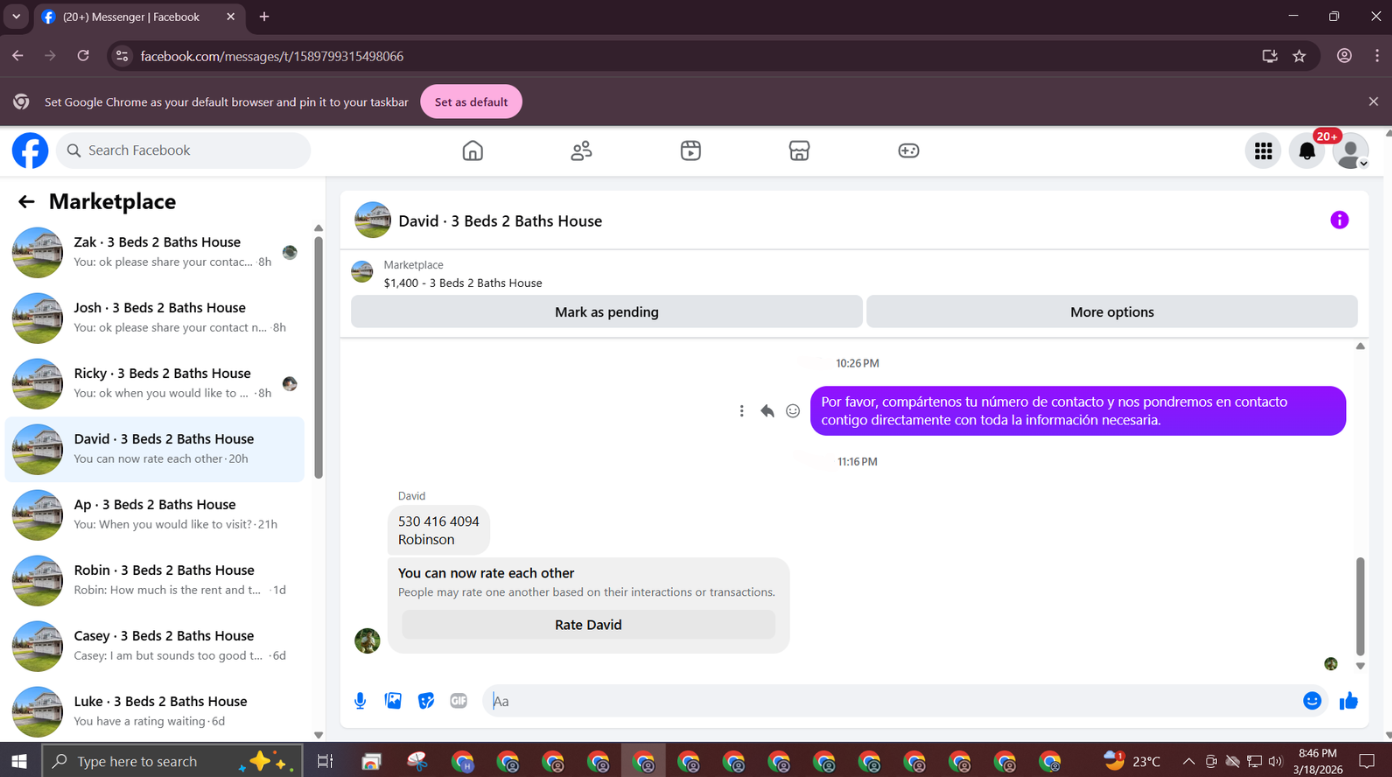Viewport: 1392px width, 777px height.
Task: Open Facebook home via logo icon
Action: point(30,151)
